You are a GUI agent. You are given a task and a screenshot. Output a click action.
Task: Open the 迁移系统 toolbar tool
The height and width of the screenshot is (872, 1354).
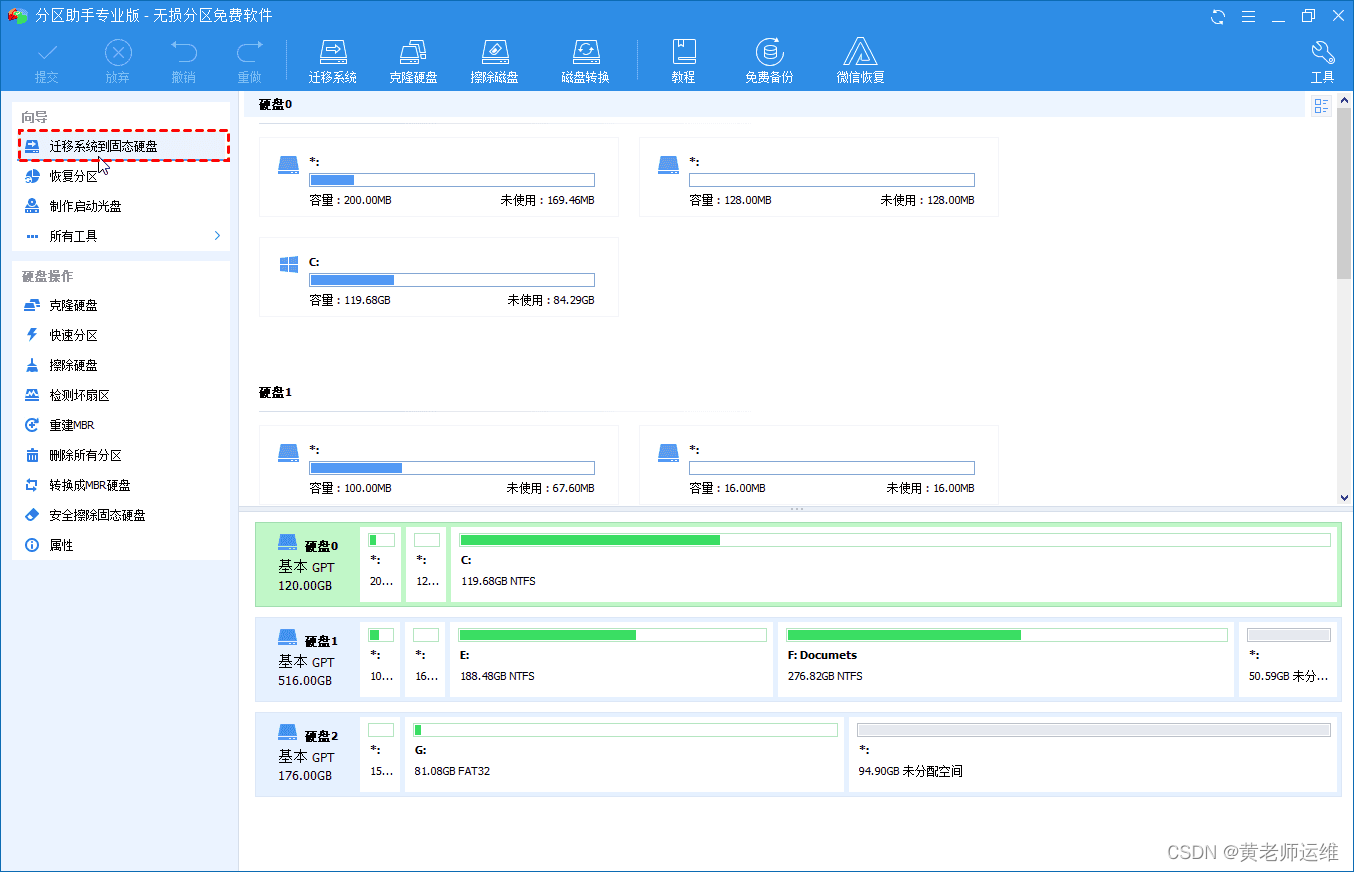(x=333, y=62)
